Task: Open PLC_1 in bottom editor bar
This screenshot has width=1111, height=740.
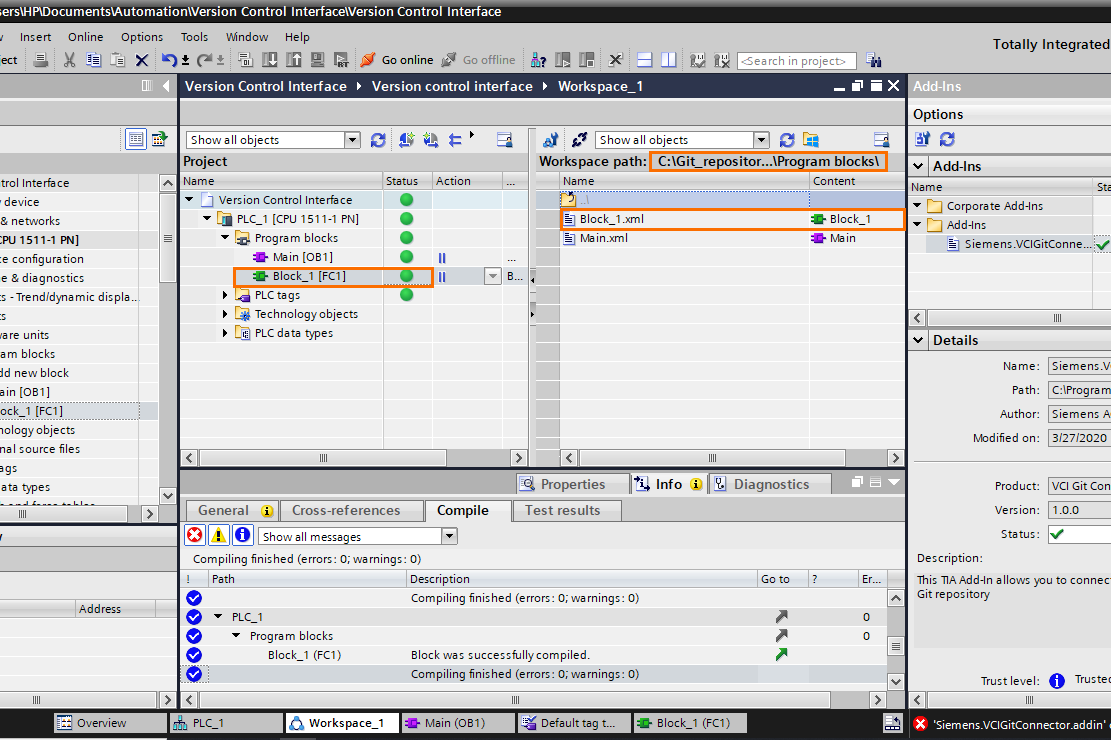Action: 227,723
